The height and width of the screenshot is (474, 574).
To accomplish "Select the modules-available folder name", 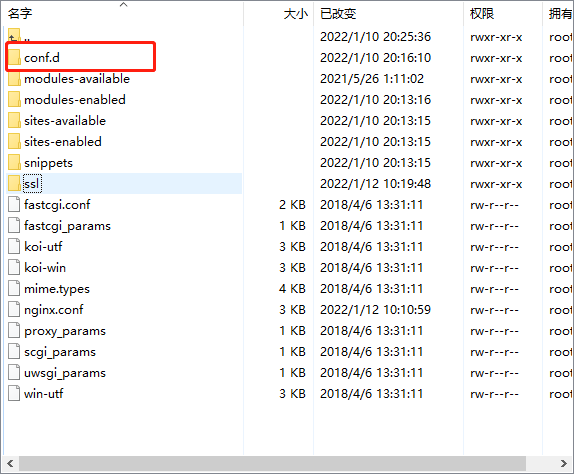I will coord(77,79).
